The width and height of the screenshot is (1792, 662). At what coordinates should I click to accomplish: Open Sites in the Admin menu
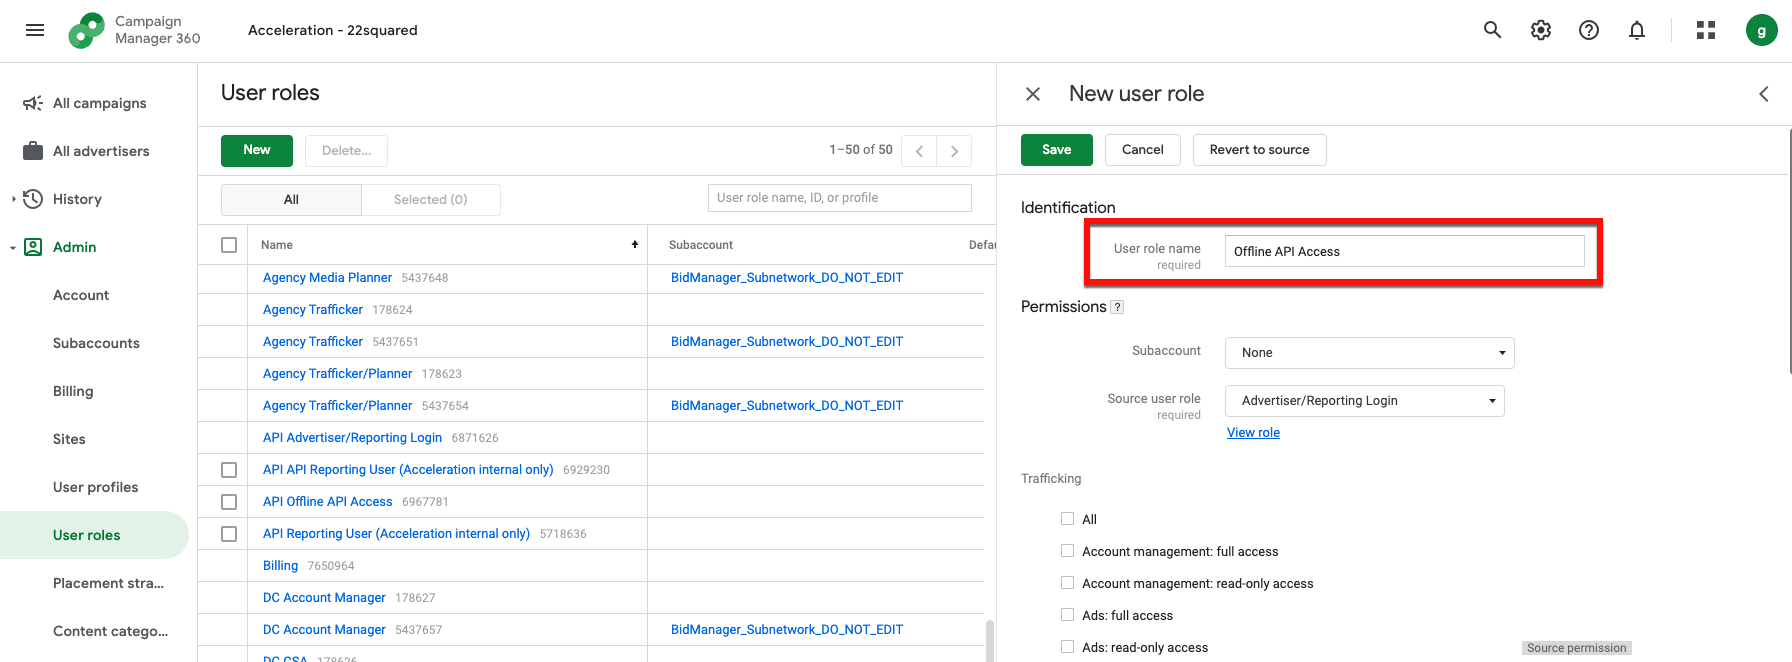69,439
